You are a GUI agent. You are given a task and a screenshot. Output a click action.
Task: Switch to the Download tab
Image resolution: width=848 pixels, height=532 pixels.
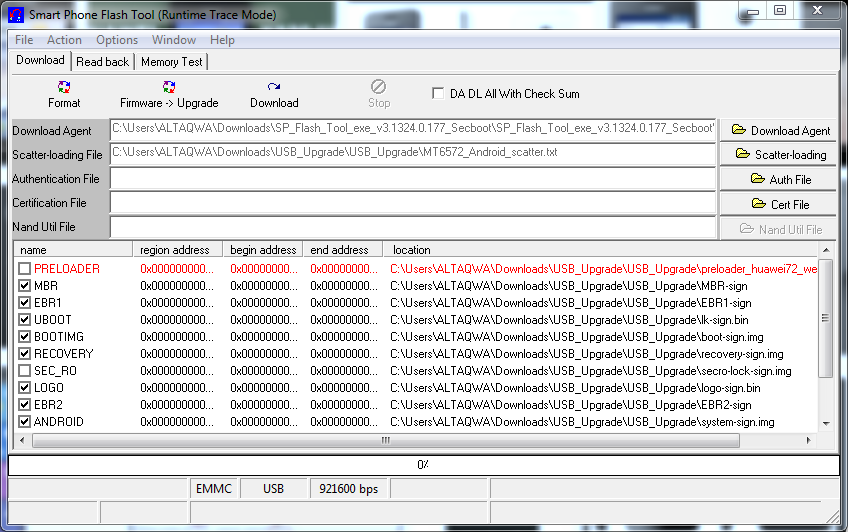click(x=40, y=60)
